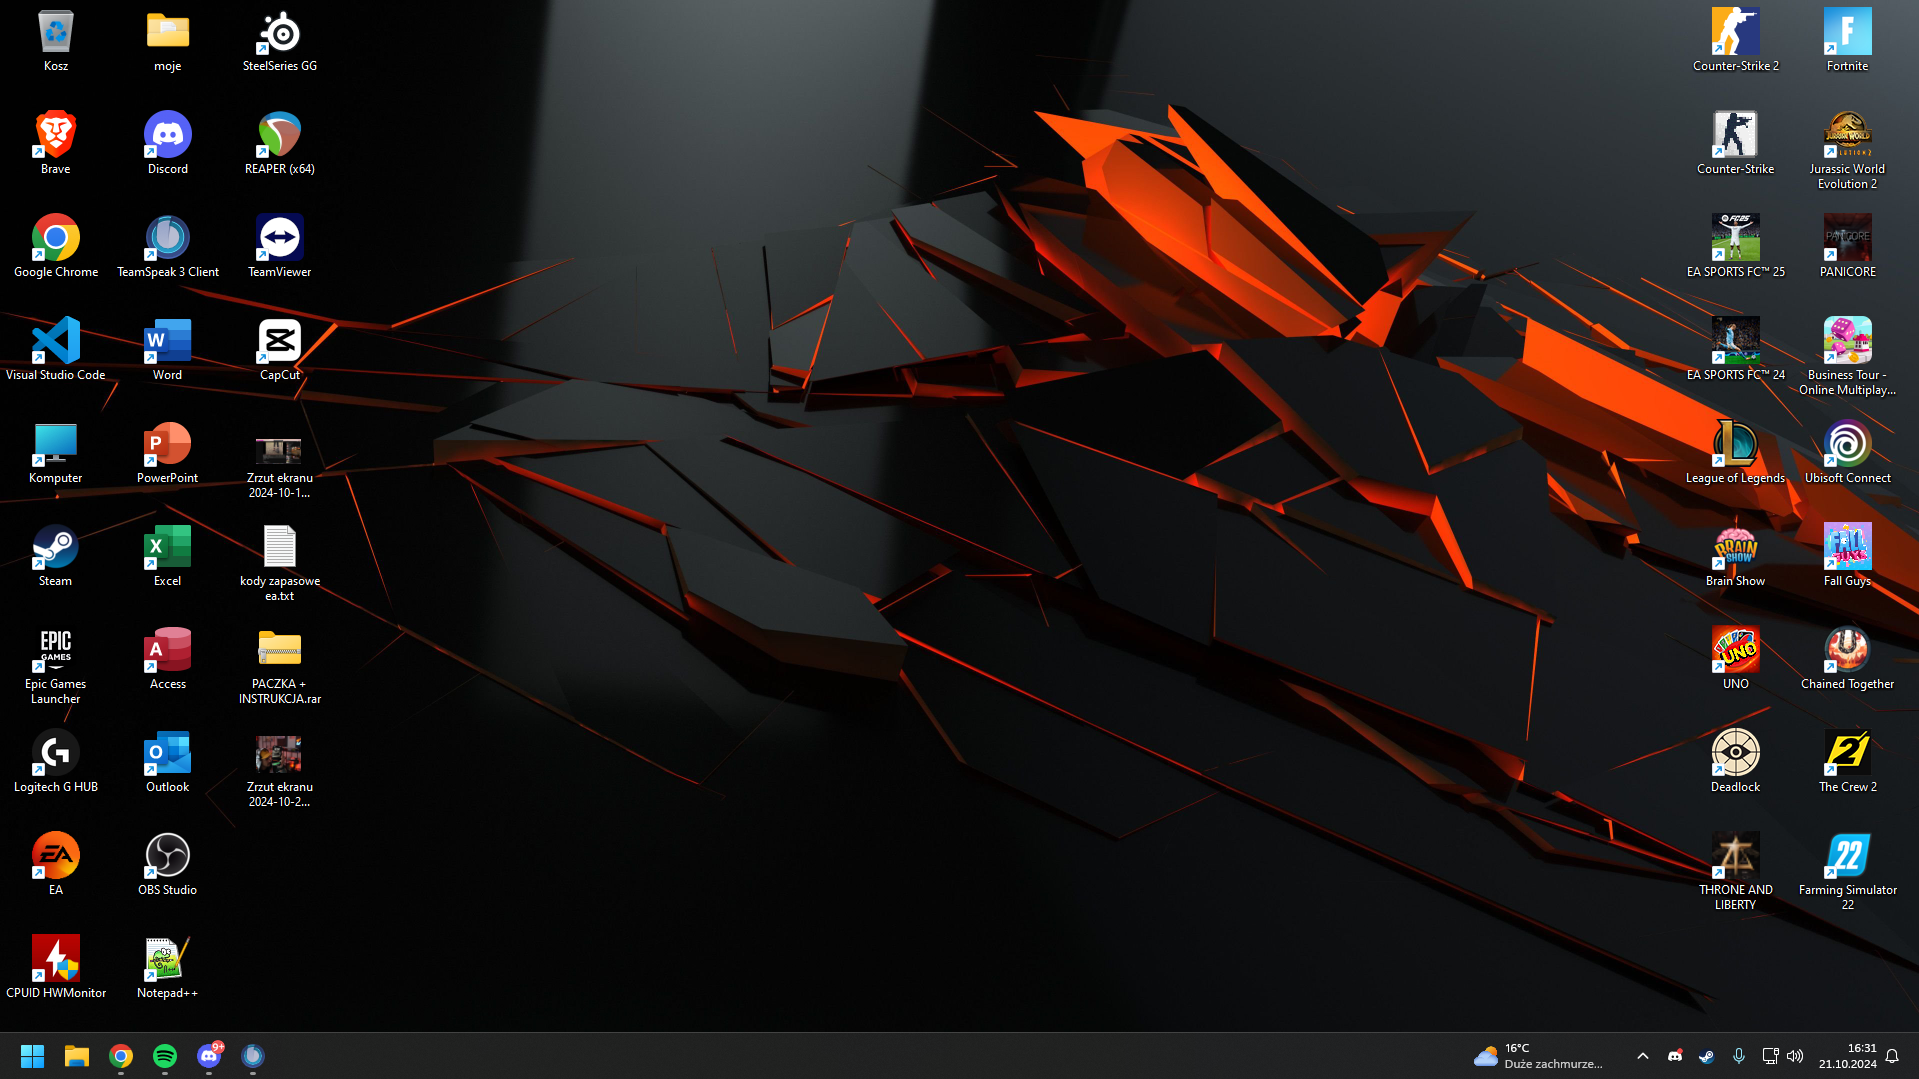Select the EA SPORTS FC 25 shortcut
The height and width of the screenshot is (1079, 1919).
point(1736,247)
